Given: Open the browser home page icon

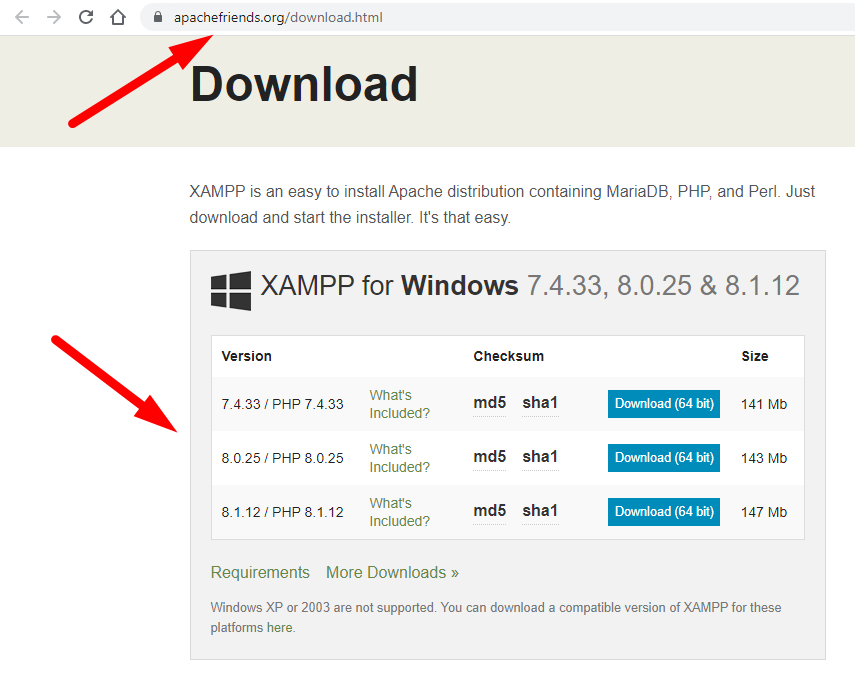Looking at the screenshot, I should click(117, 16).
